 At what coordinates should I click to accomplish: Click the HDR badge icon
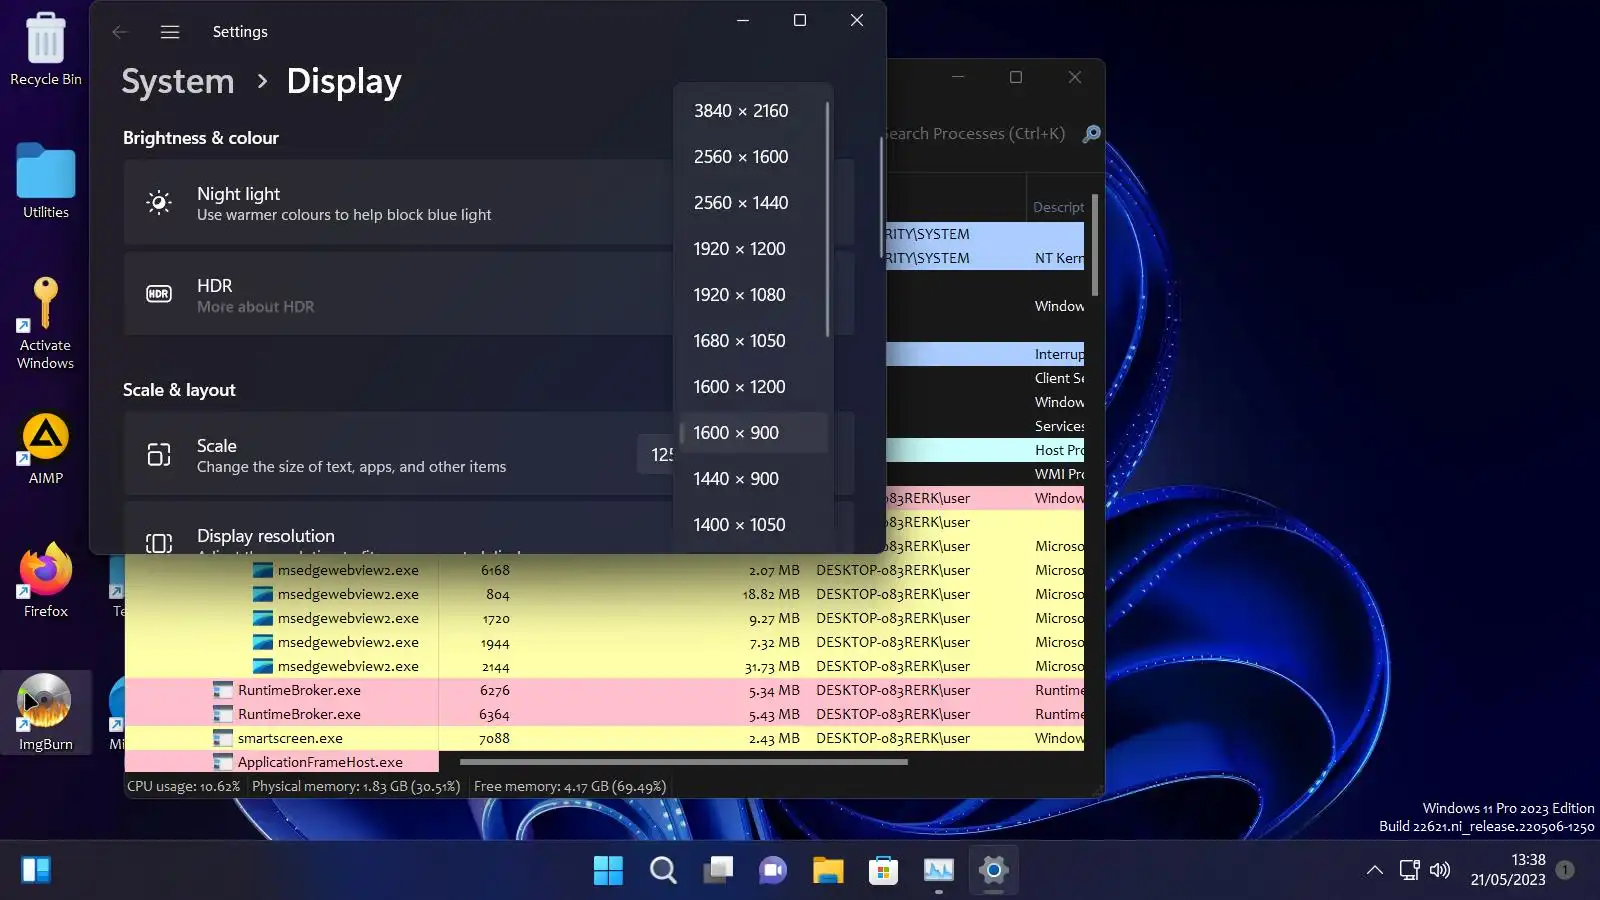159,294
